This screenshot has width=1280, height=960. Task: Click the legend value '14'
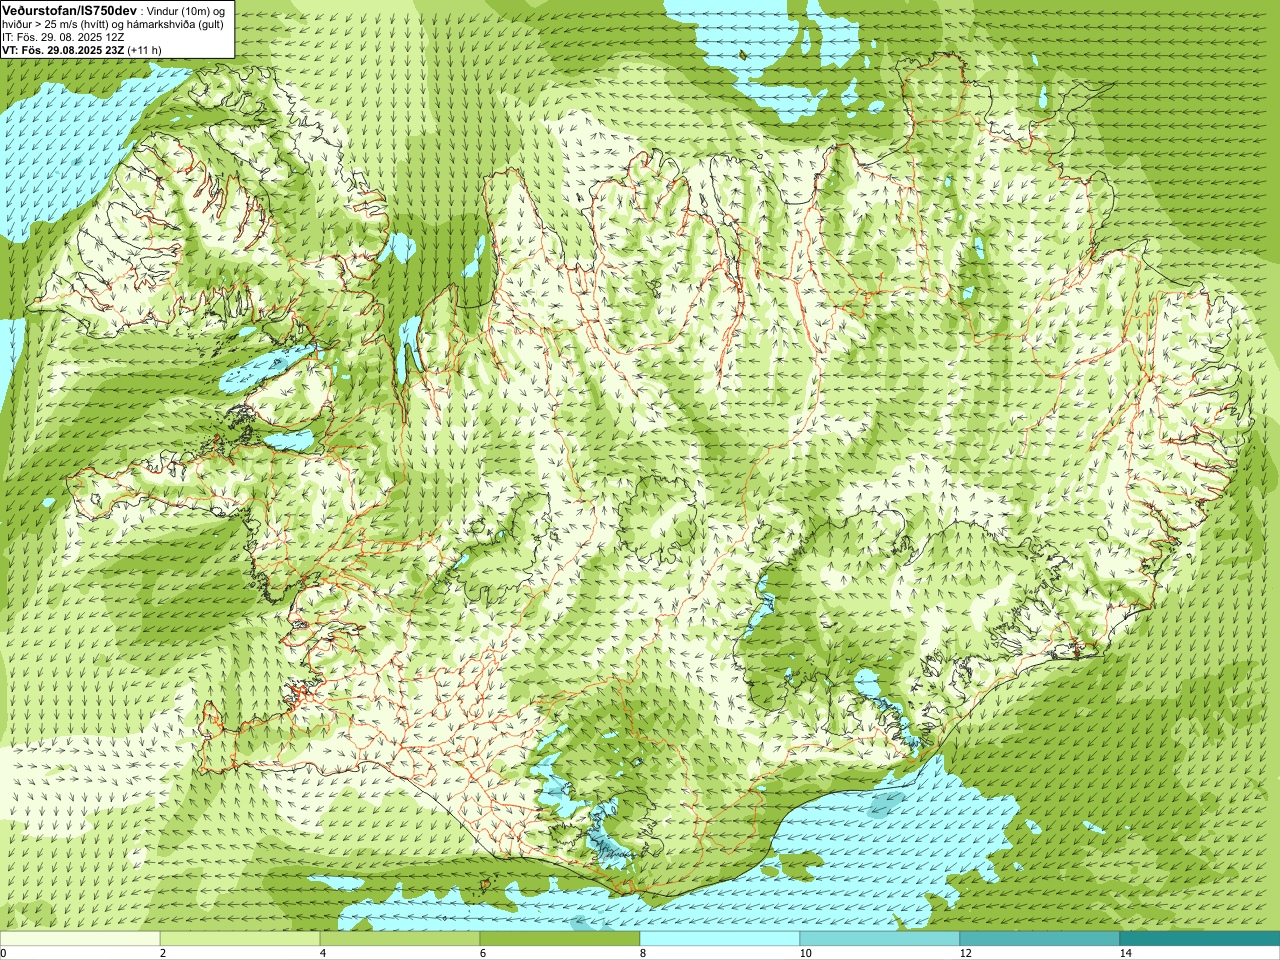[1125, 953]
